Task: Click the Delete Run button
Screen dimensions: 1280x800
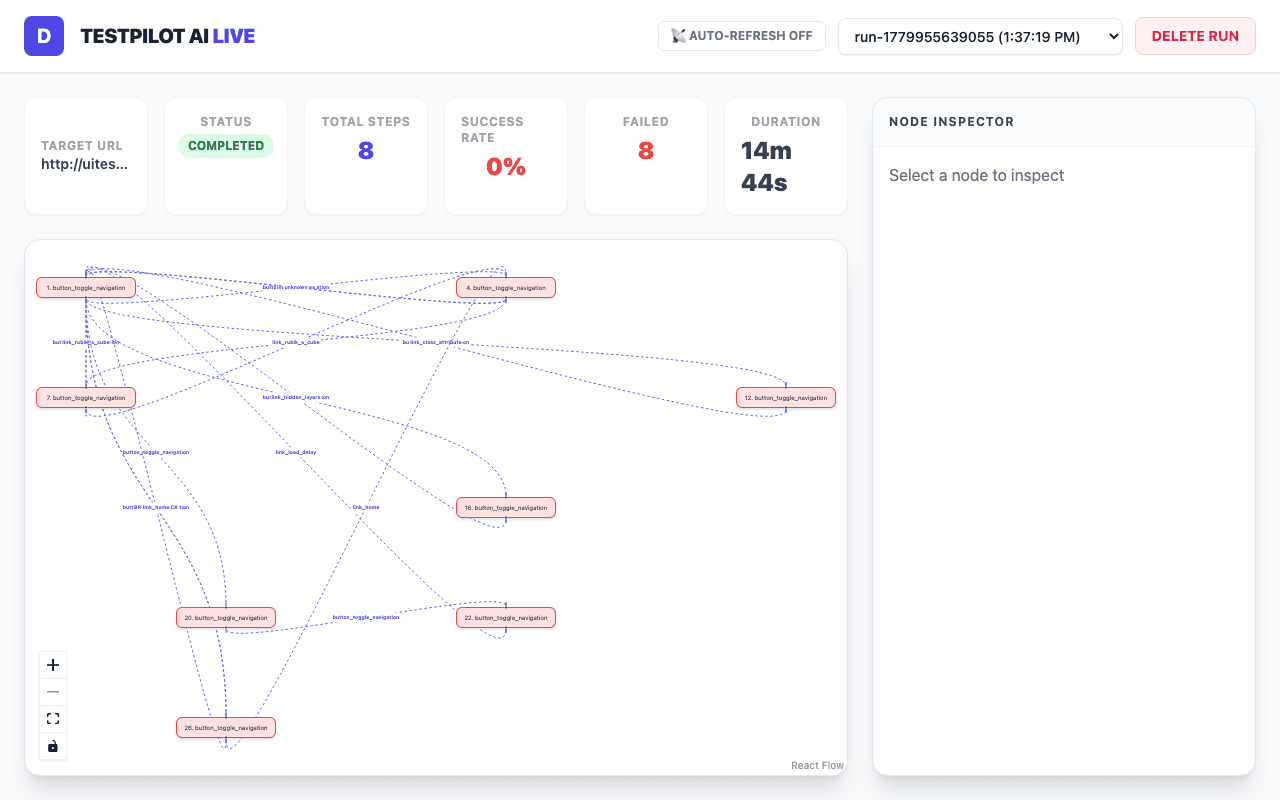Action: click(x=1195, y=36)
